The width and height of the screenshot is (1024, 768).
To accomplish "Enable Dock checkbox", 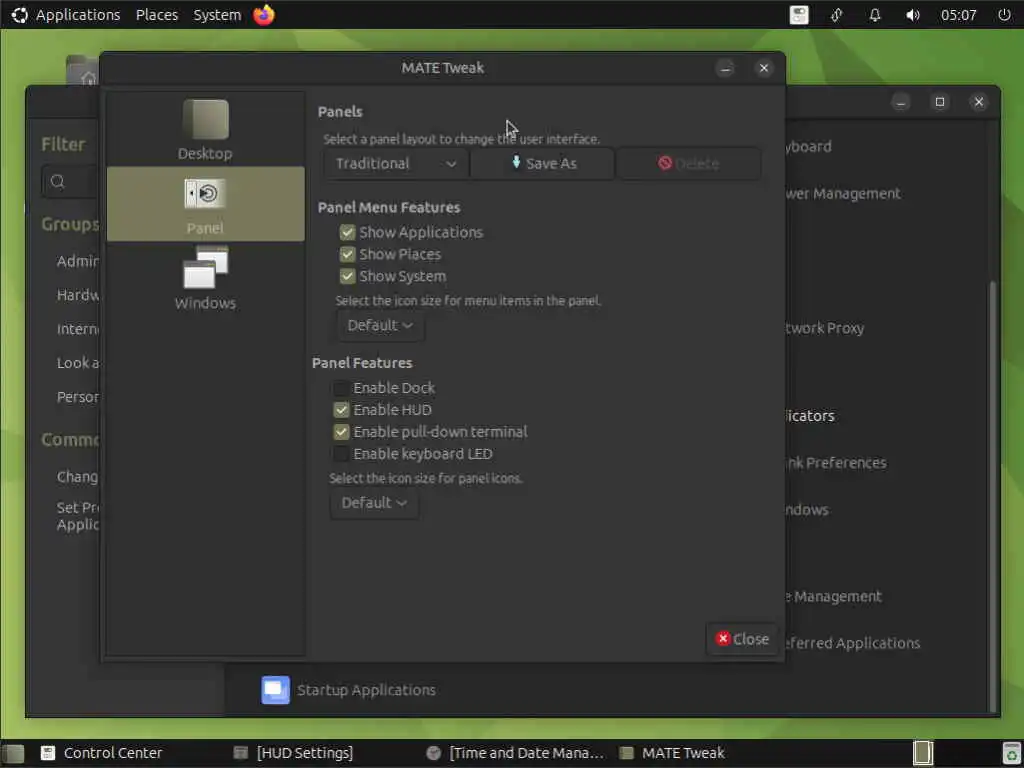I will click(x=341, y=388).
